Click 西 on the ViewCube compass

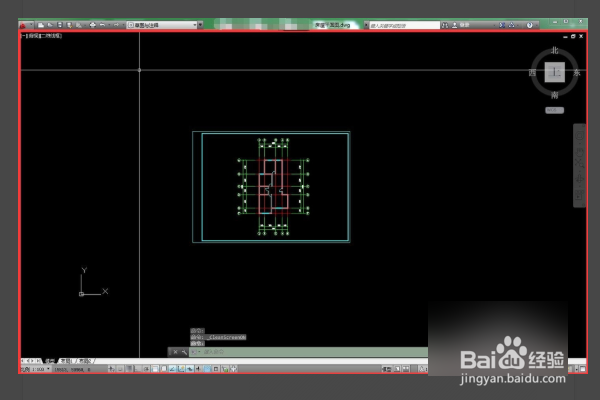(532, 73)
